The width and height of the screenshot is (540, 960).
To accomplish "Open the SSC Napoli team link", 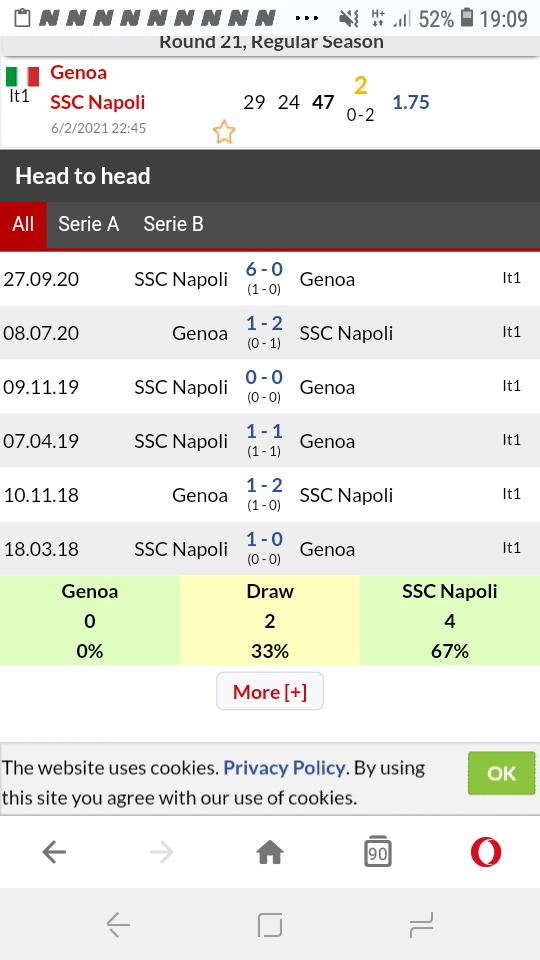I will (98, 102).
